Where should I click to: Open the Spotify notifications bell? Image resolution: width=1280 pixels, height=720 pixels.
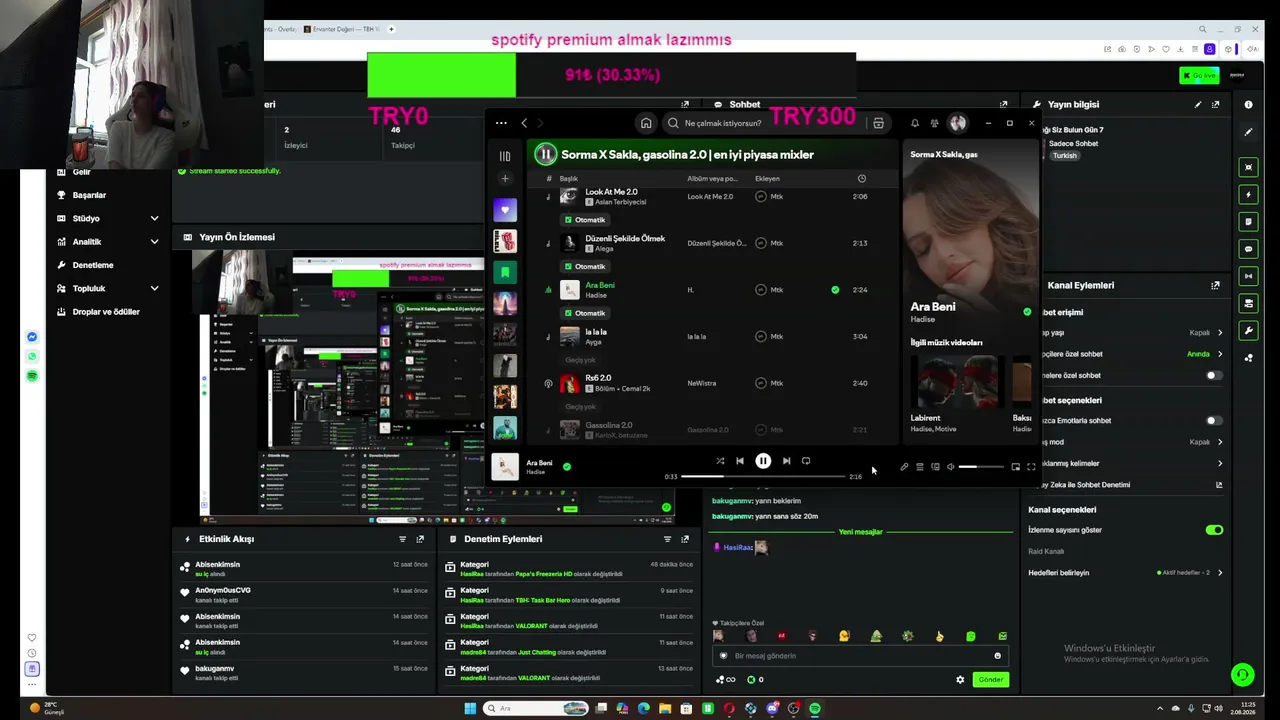(914, 123)
